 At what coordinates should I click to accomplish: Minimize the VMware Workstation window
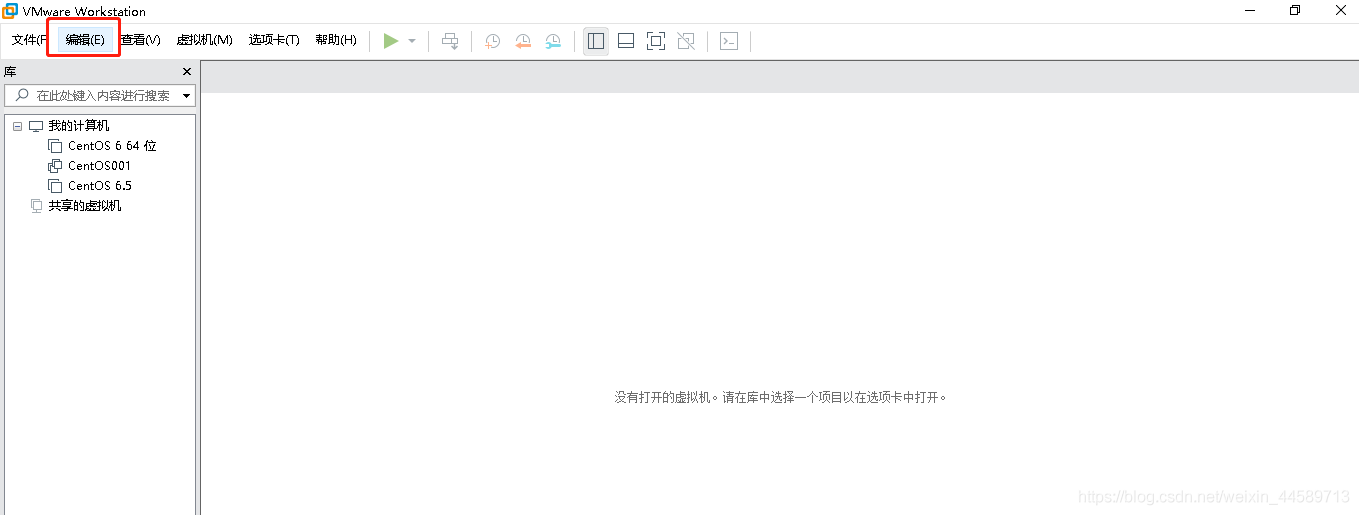pos(1250,11)
